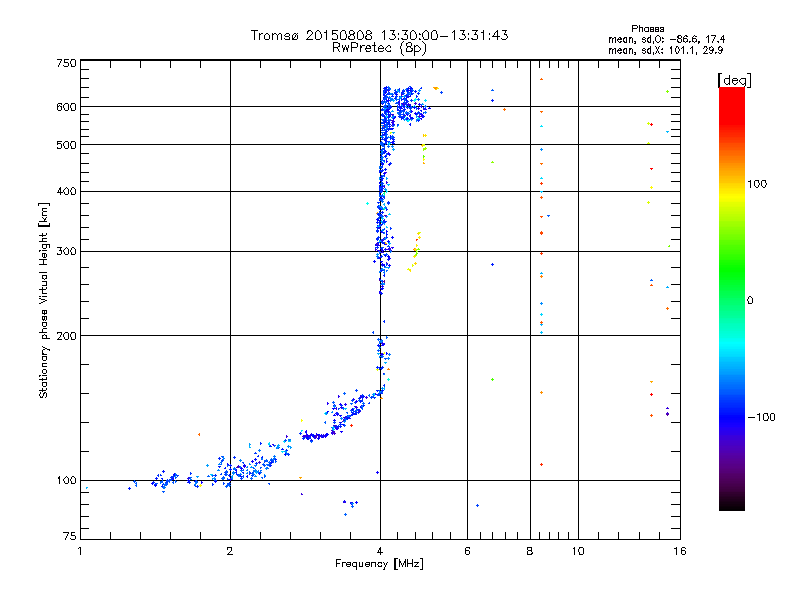
Task: Click the 'Frequency [MHz]' axis label
Action: click(x=379, y=564)
